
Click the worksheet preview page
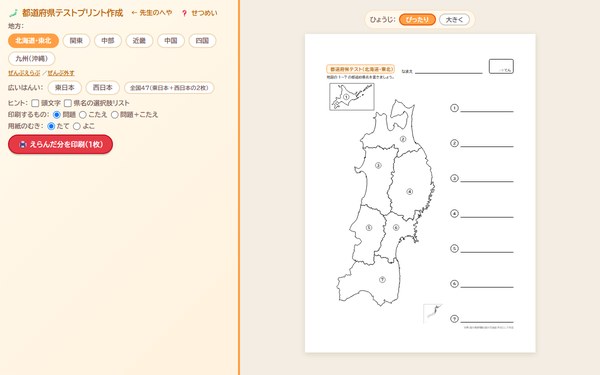[x=420, y=193]
